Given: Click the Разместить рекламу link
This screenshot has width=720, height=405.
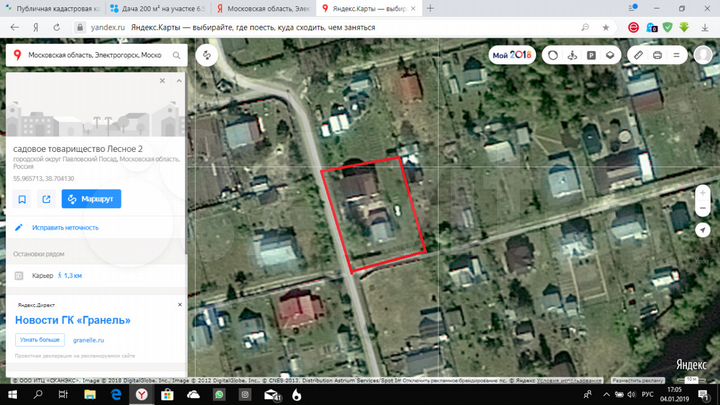Looking at the screenshot, I should coord(637,381).
